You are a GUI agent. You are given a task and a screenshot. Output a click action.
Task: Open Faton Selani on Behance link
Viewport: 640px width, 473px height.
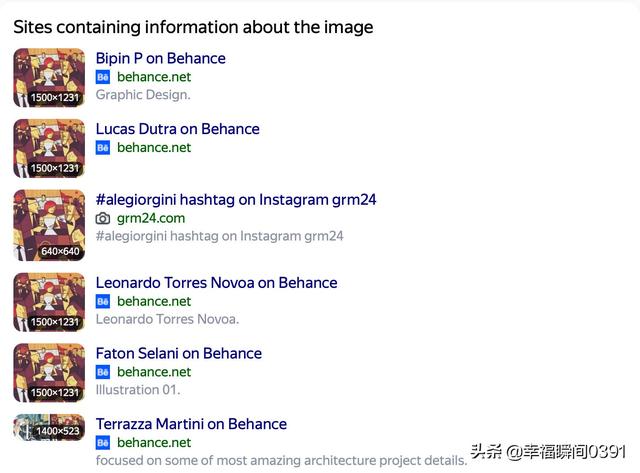(x=179, y=353)
